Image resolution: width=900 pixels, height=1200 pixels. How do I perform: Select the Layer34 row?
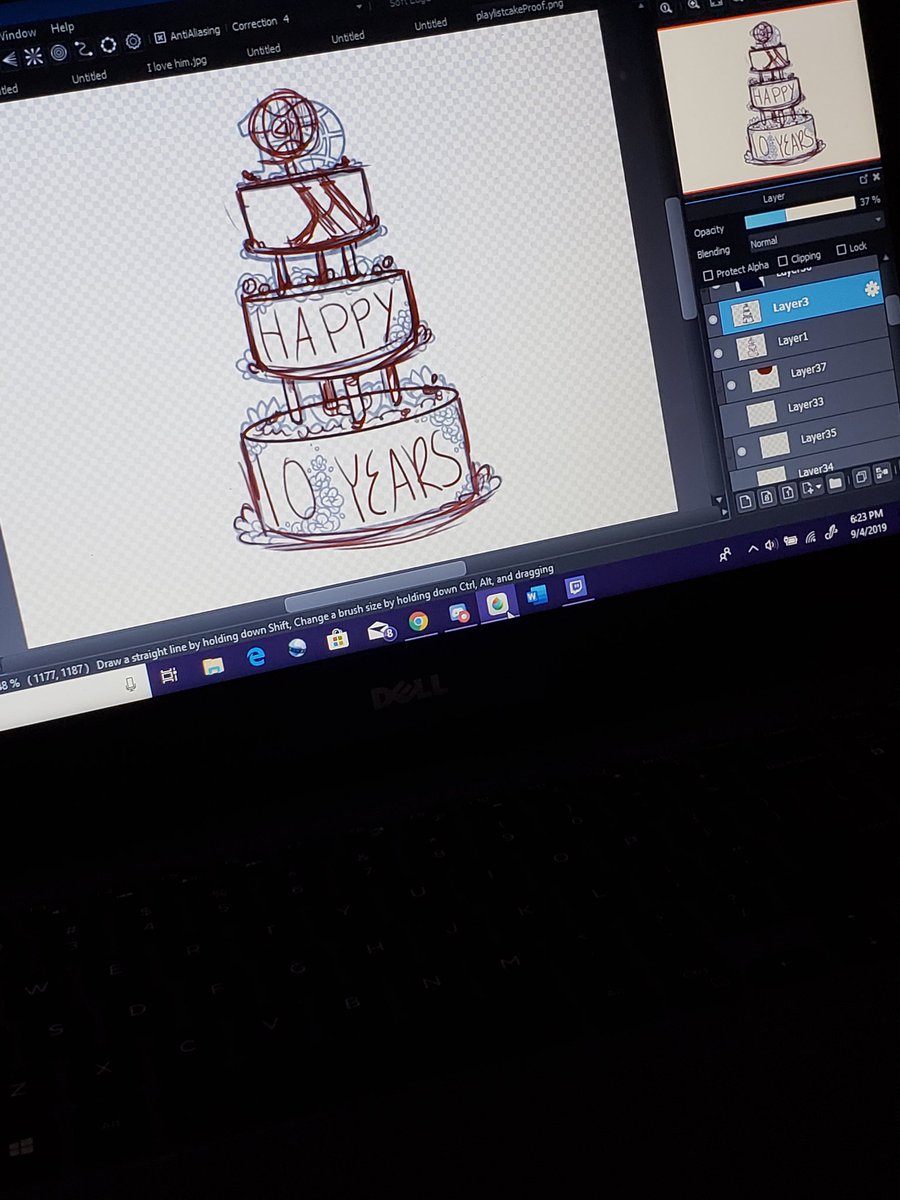[x=816, y=468]
